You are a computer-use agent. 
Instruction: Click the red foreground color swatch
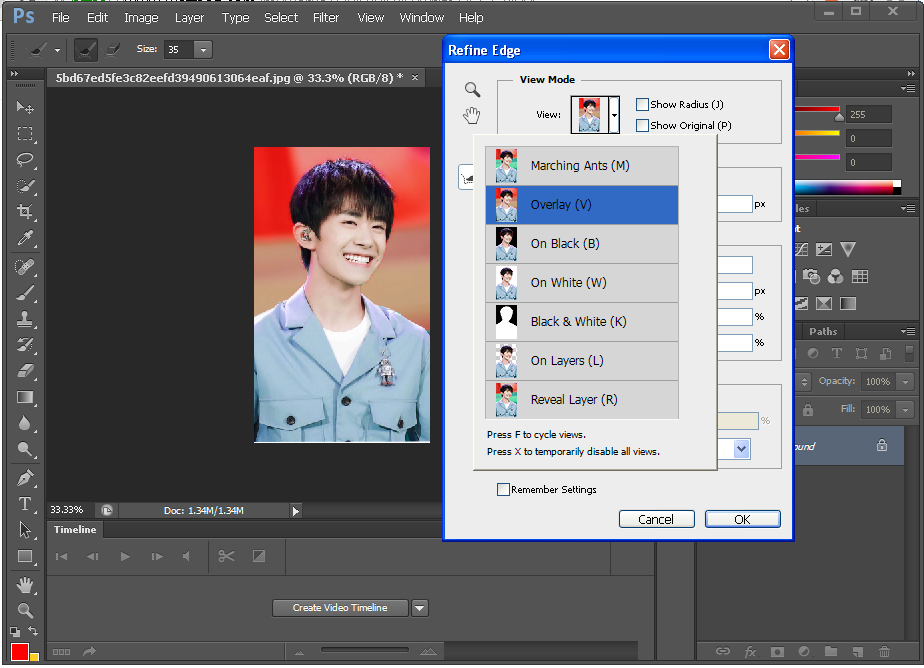(20, 652)
